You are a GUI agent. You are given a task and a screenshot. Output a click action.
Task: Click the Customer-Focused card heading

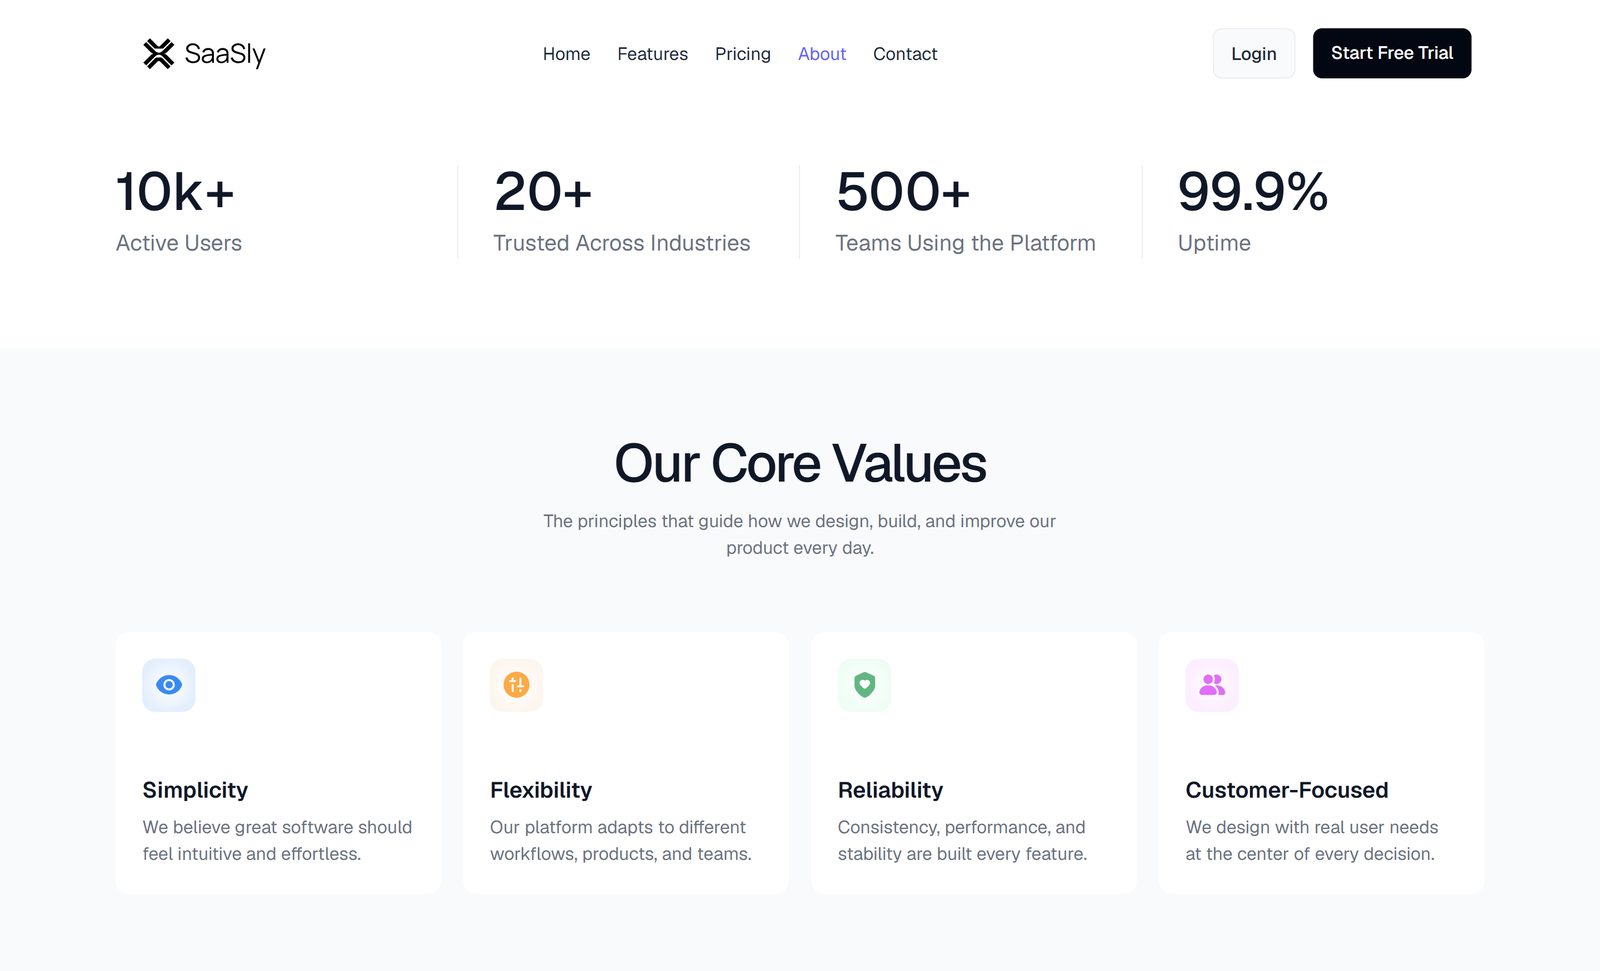1287,790
